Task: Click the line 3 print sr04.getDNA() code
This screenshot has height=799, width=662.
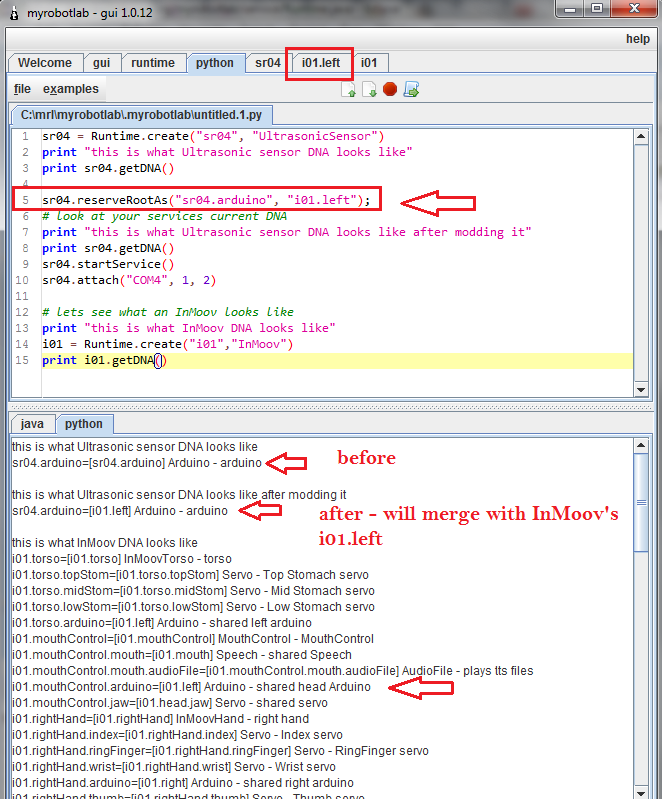Action: [x=108, y=168]
